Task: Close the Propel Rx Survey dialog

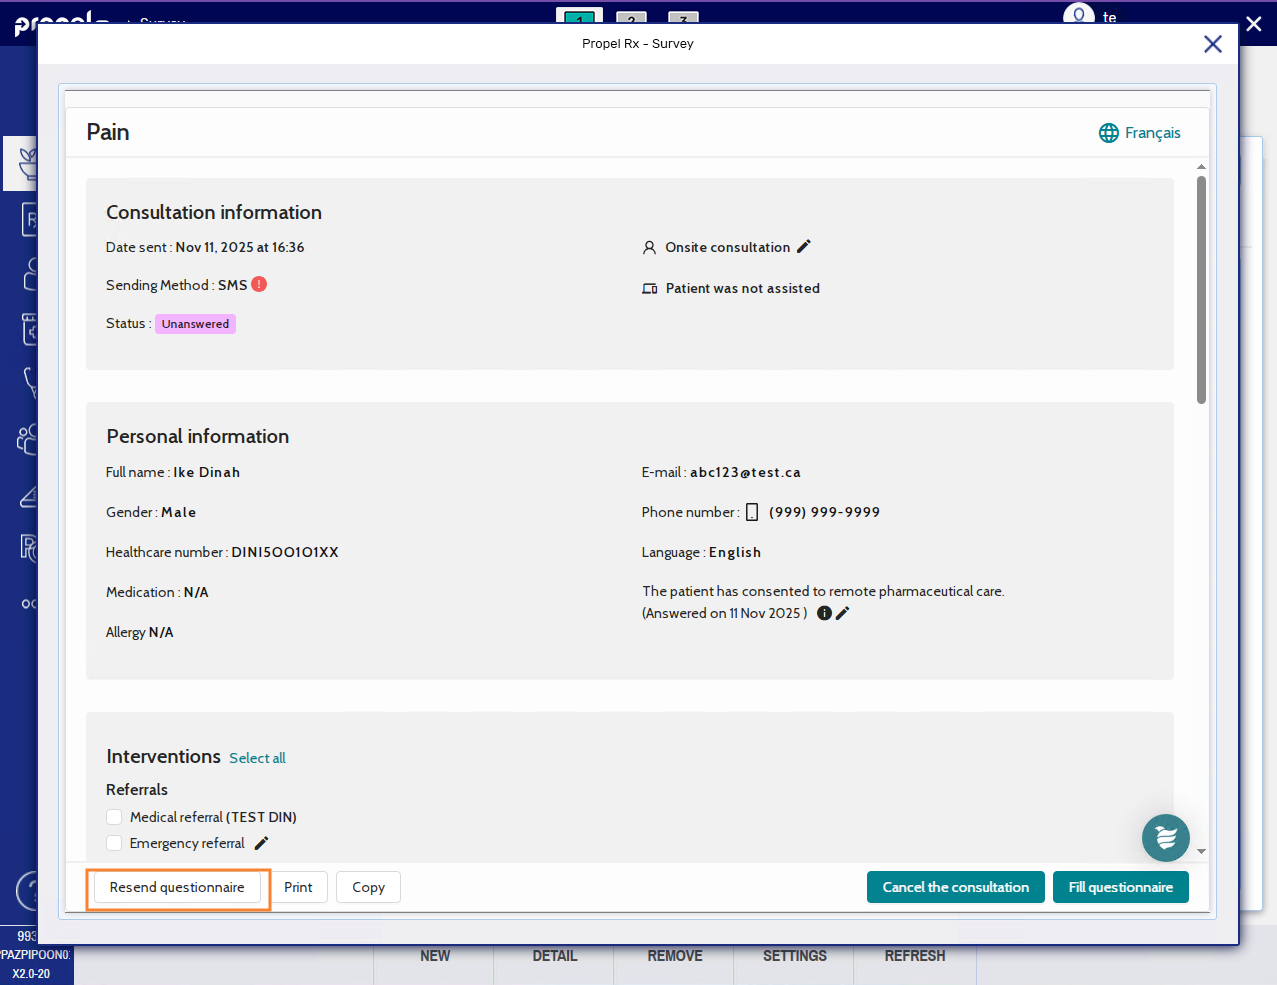Action: (1212, 44)
